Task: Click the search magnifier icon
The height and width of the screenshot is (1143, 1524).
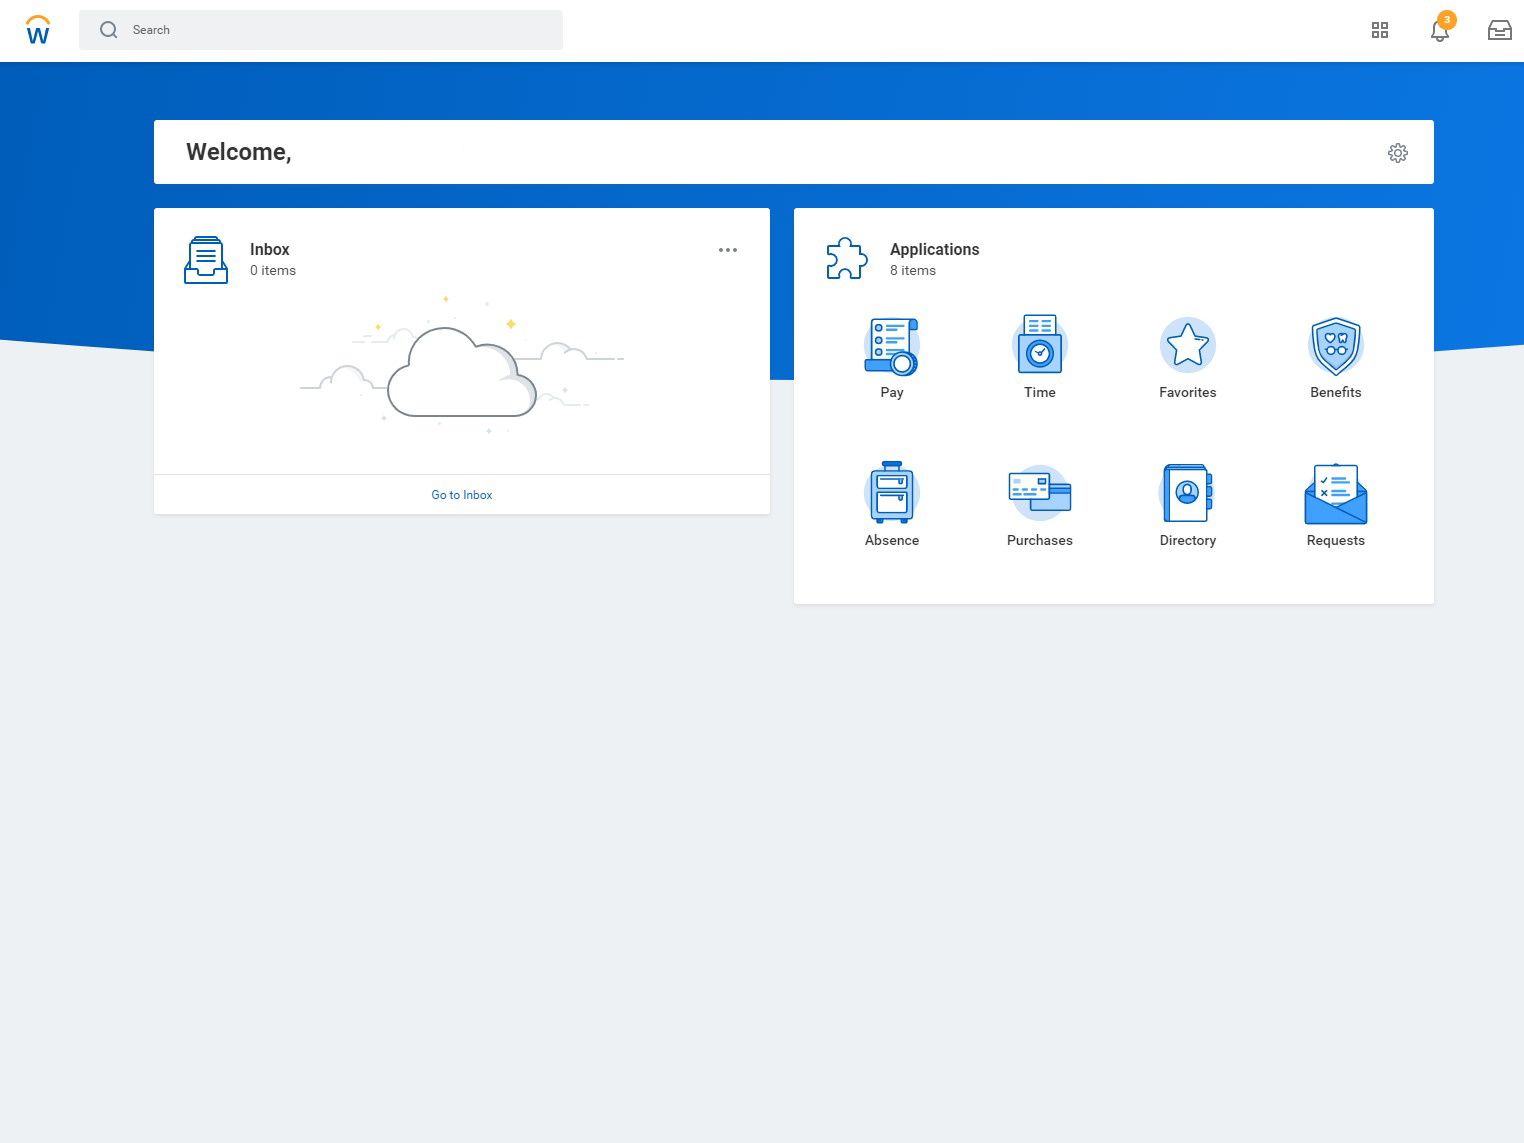Action: (x=108, y=30)
